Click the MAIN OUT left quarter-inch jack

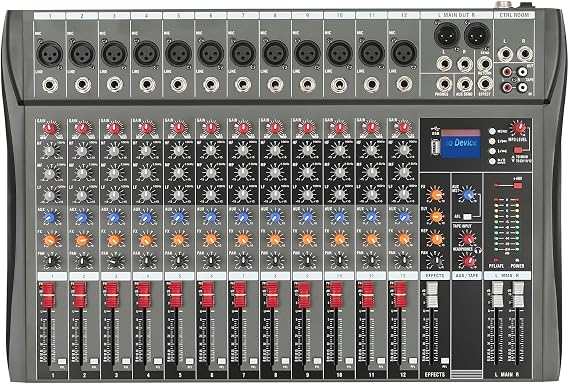(x=444, y=64)
